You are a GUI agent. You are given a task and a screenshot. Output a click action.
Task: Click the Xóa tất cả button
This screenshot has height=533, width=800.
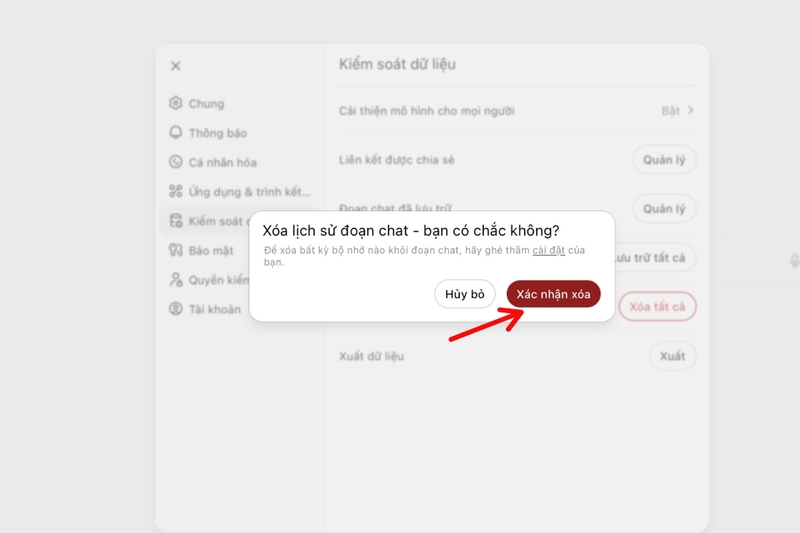point(657,307)
